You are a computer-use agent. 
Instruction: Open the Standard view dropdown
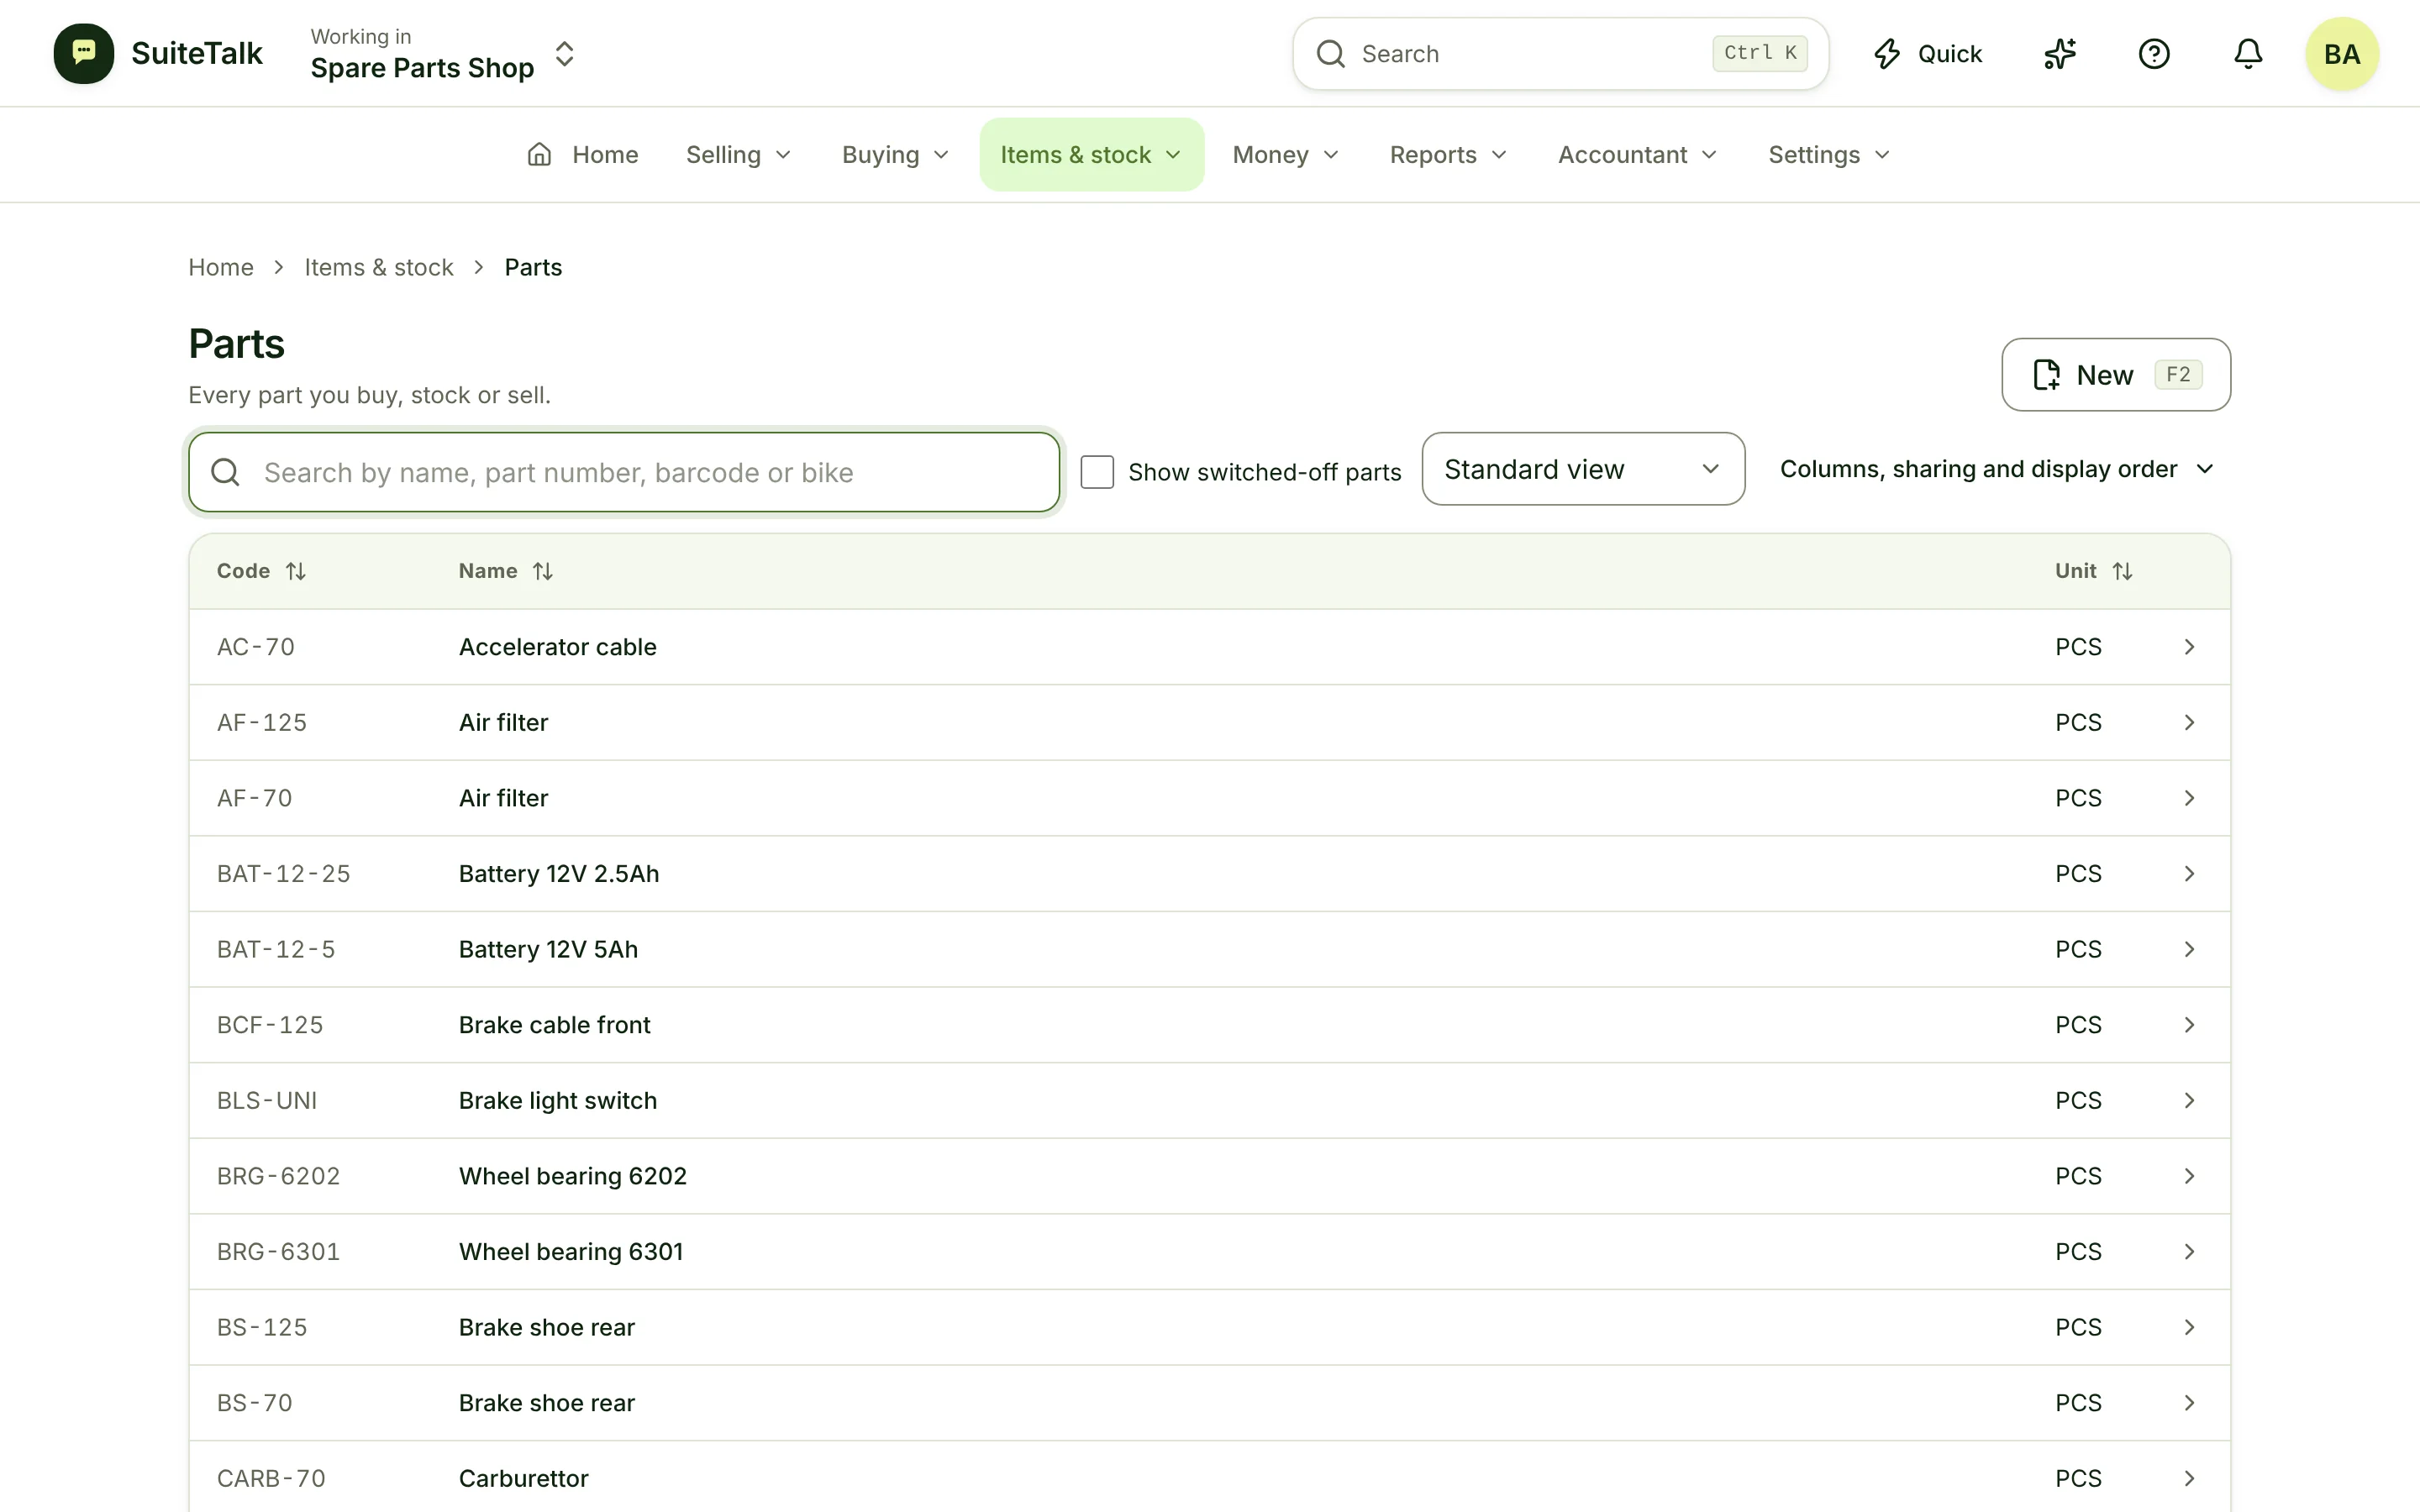tap(1583, 469)
